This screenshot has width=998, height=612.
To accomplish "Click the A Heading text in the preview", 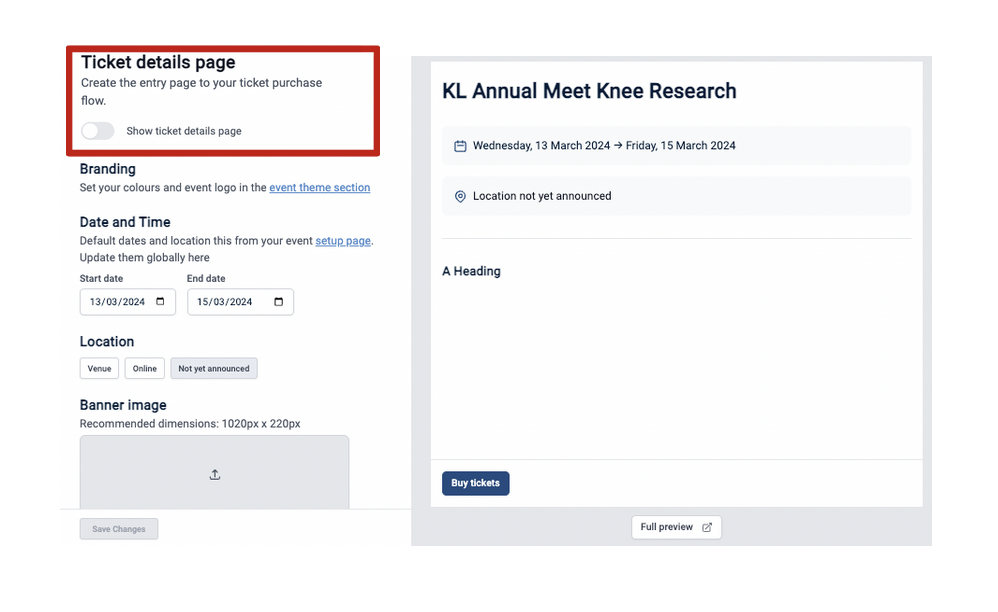I will click(471, 271).
